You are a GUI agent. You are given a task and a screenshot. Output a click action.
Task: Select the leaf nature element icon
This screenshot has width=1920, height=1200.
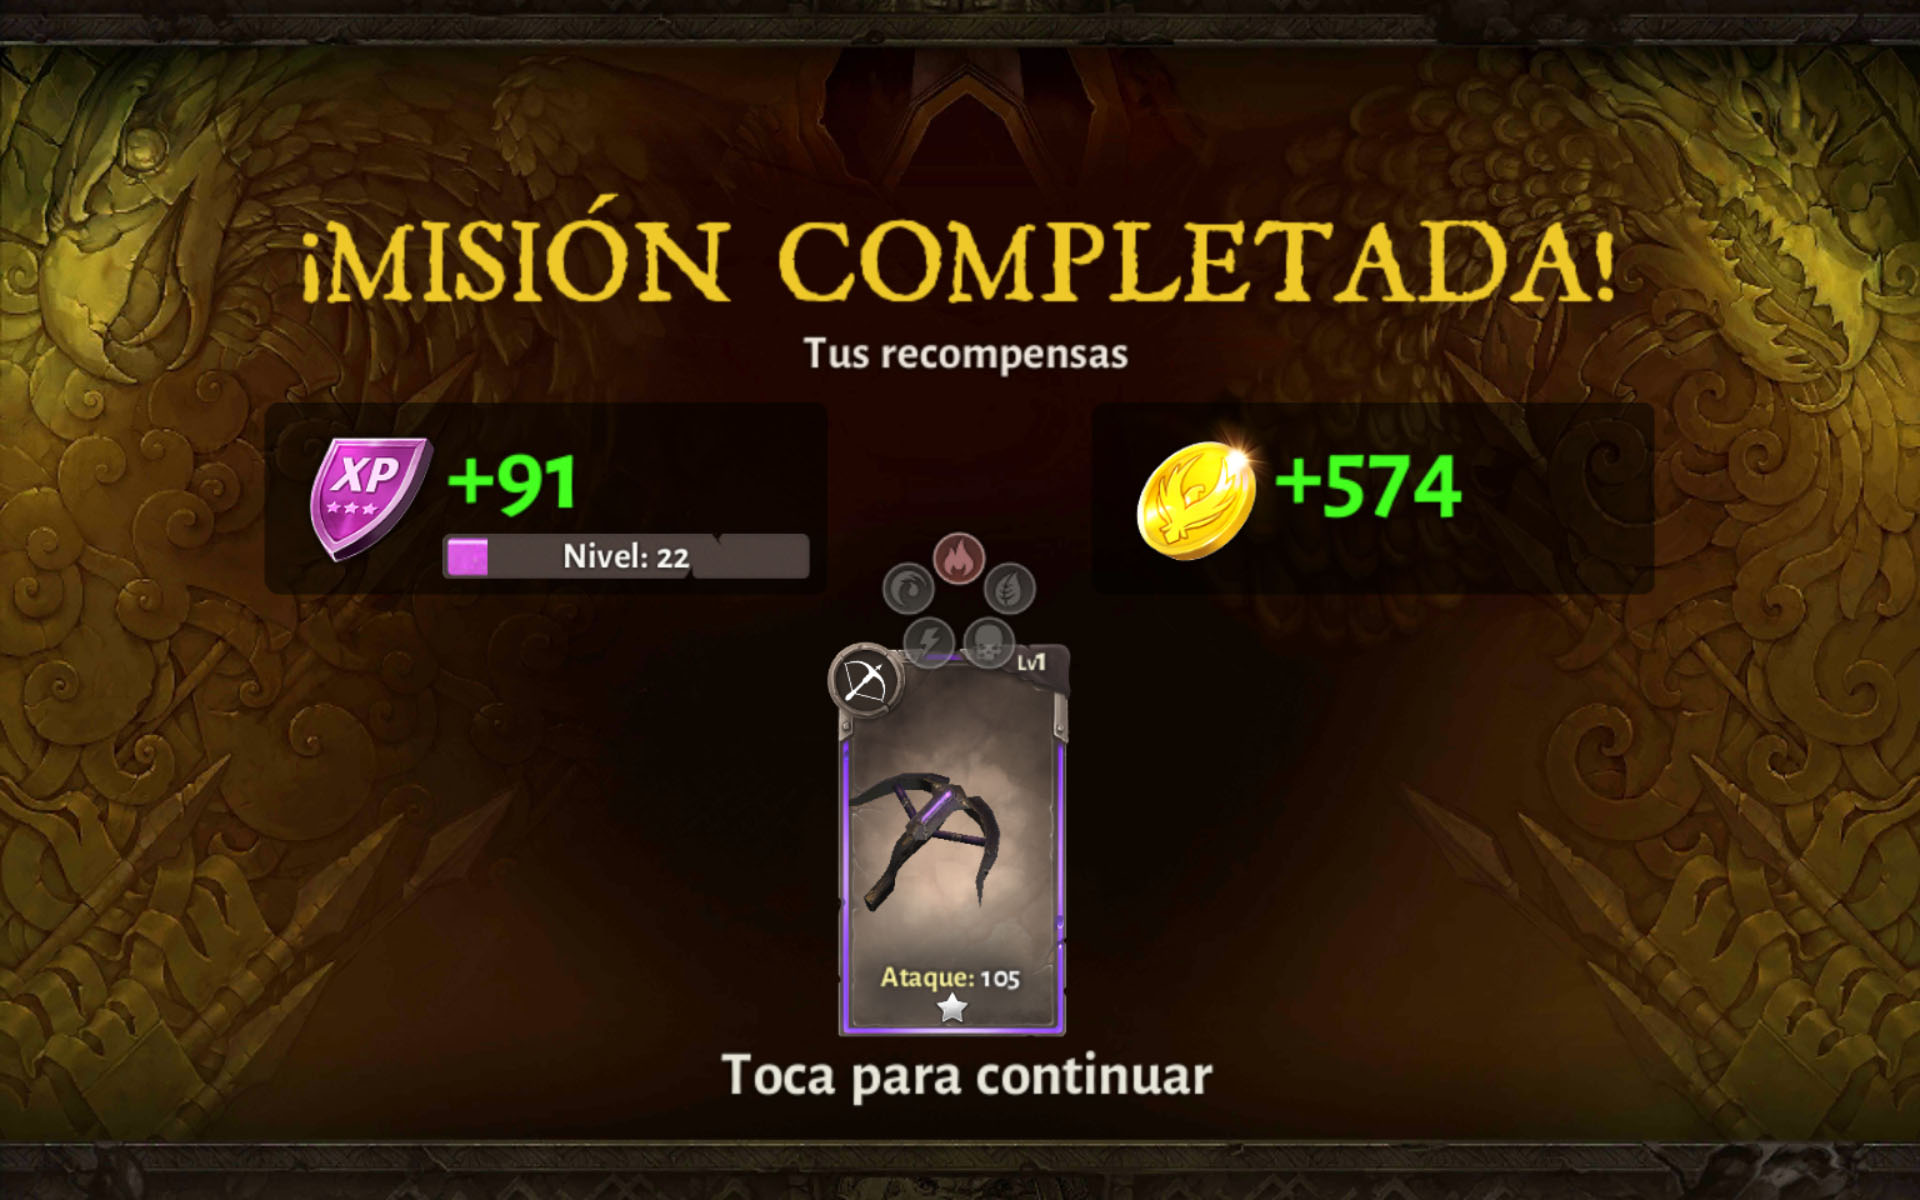1009,588
